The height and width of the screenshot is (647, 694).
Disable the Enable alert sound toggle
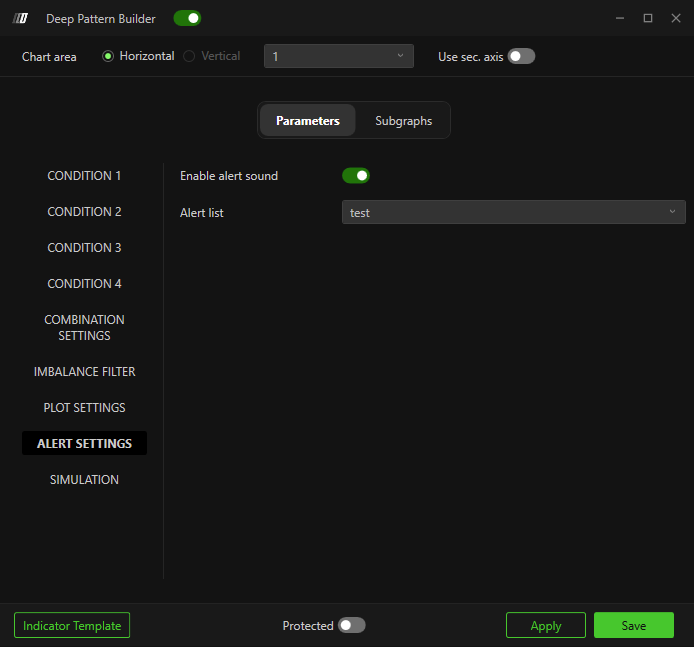coord(356,176)
